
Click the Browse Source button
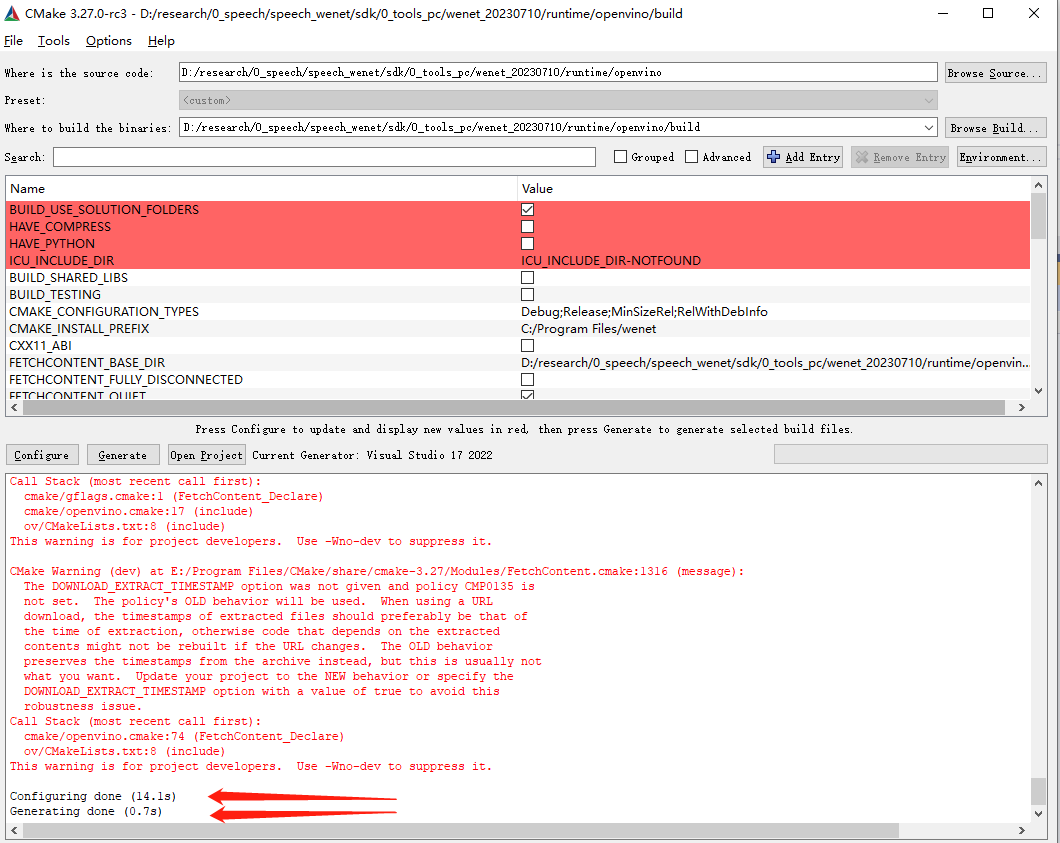pyautogui.click(x=995, y=71)
